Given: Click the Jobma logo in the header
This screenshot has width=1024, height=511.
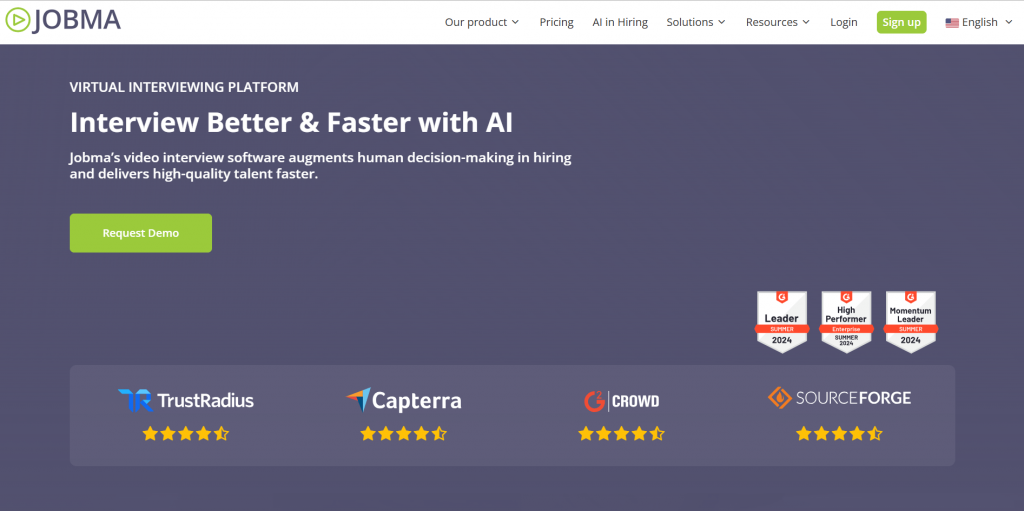Looking at the screenshot, I should tap(63, 21).
